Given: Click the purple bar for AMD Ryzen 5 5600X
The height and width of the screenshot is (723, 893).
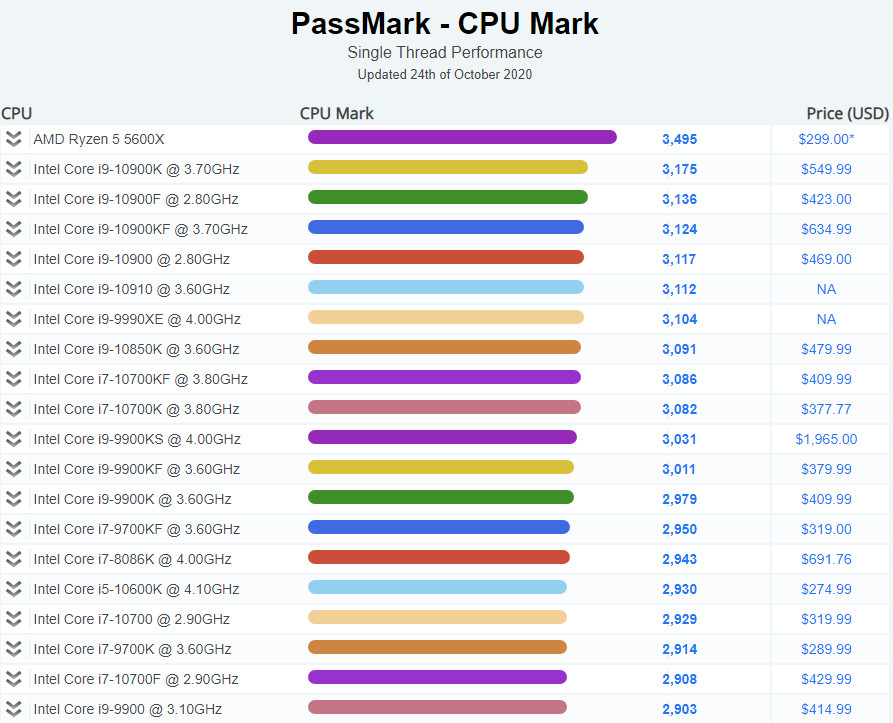Looking at the screenshot, I should 462,138.
